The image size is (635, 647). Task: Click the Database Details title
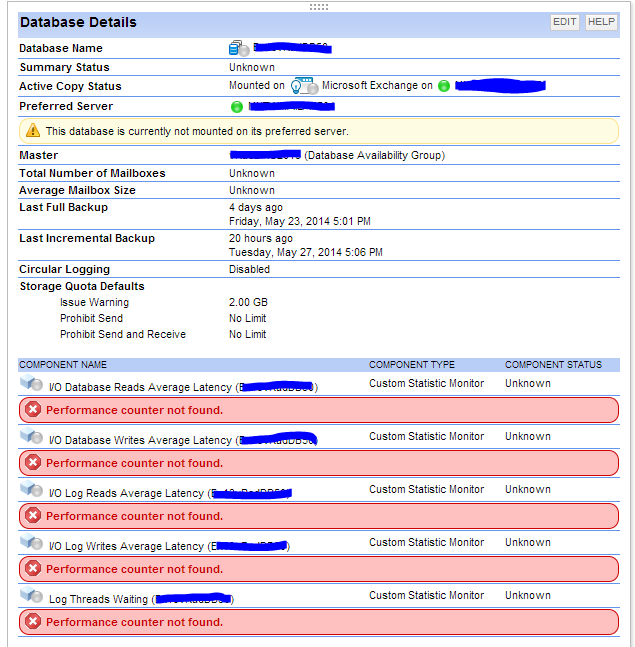pos(78,22)
